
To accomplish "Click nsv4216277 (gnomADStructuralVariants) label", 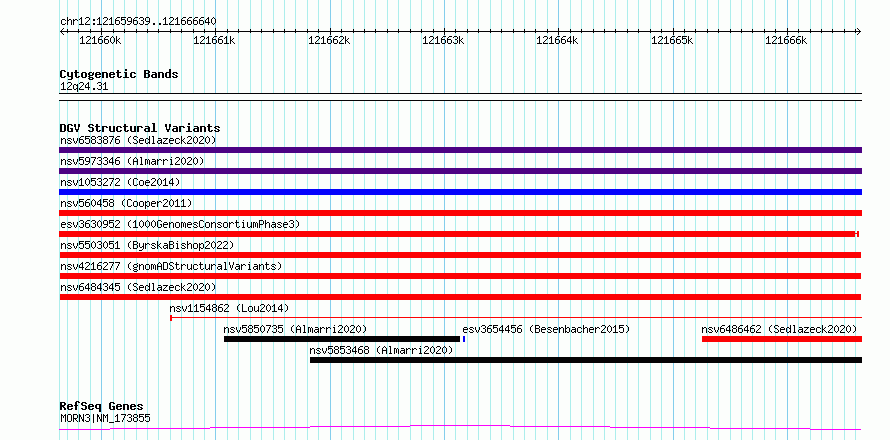I will click(x=171, y=266).
